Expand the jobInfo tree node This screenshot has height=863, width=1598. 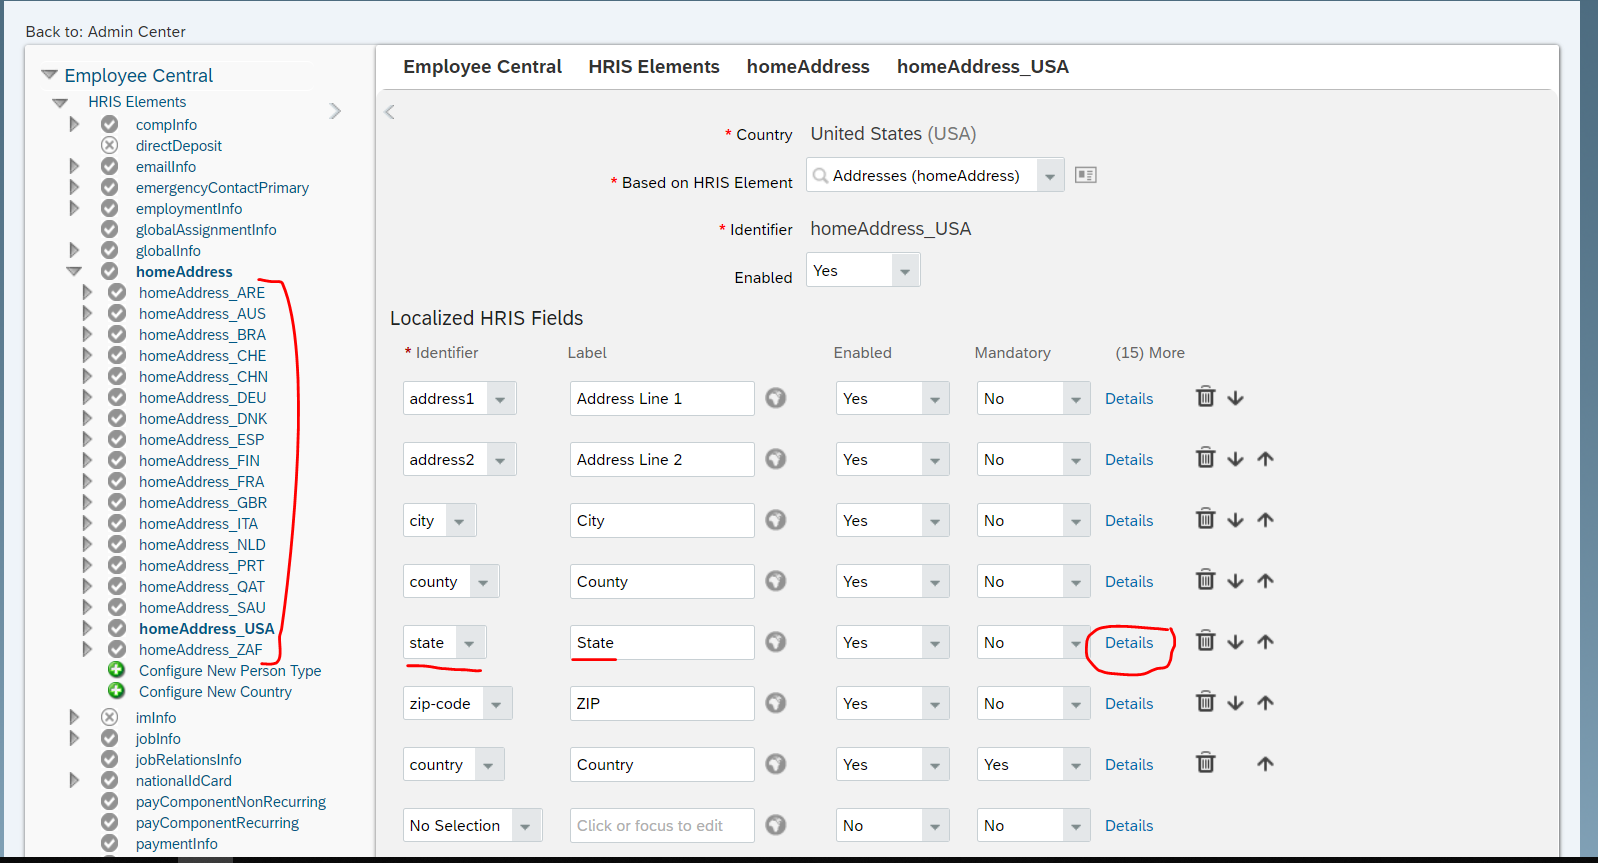(74, 738)
